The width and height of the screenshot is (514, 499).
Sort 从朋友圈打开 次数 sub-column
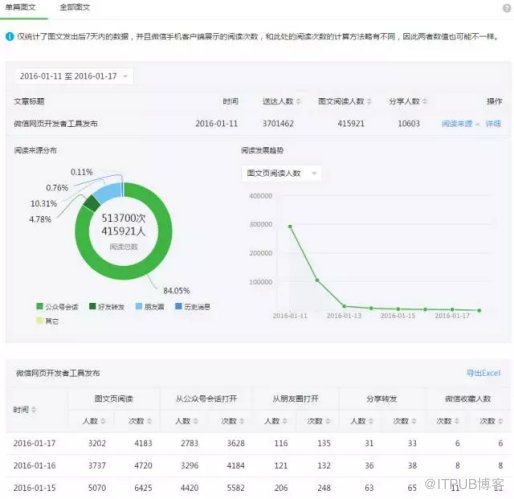[328, 421]
